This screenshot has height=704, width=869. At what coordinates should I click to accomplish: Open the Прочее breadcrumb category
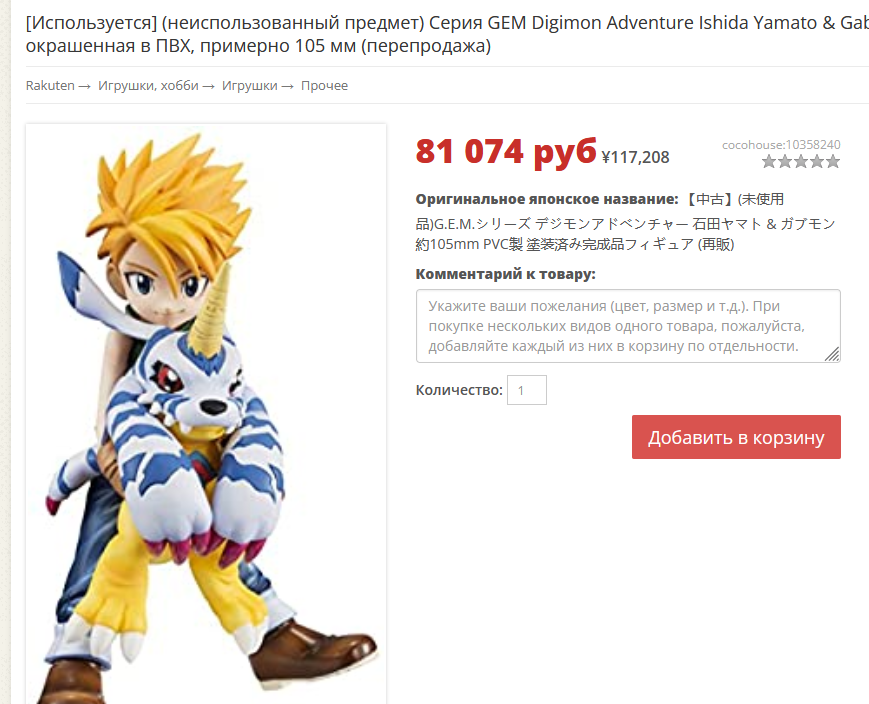pos(324,86)
